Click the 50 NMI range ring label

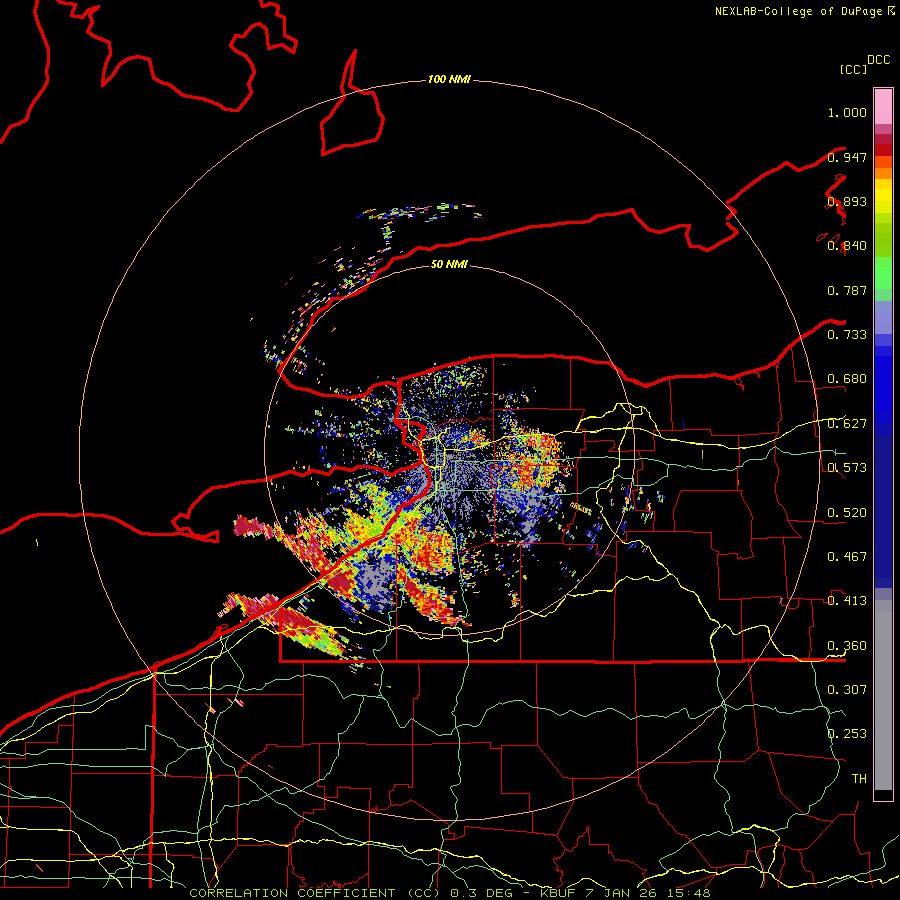point(449,264)
